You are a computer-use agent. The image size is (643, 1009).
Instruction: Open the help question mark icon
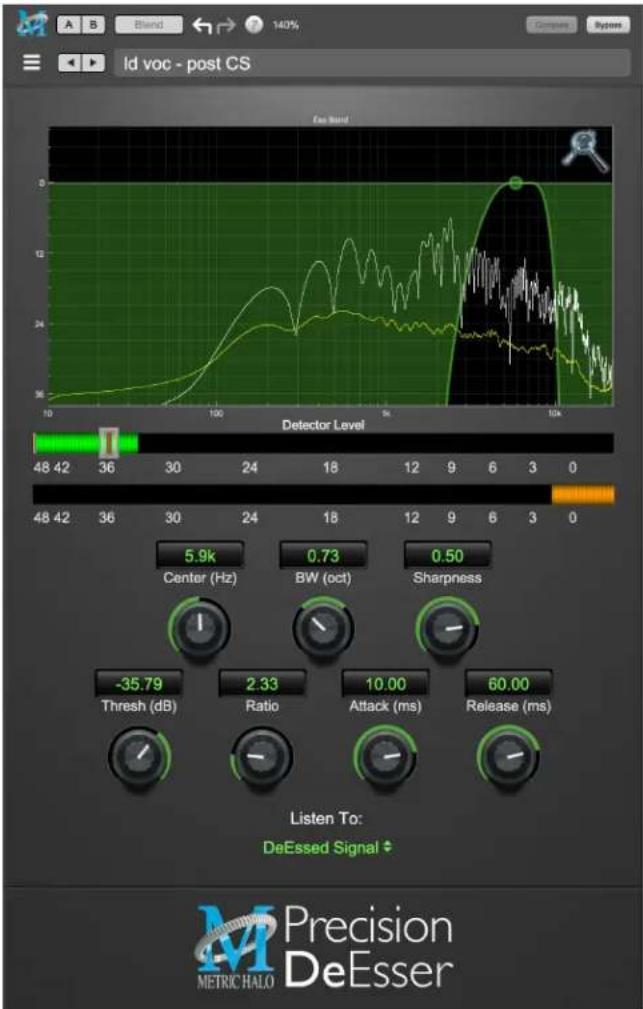254,25
